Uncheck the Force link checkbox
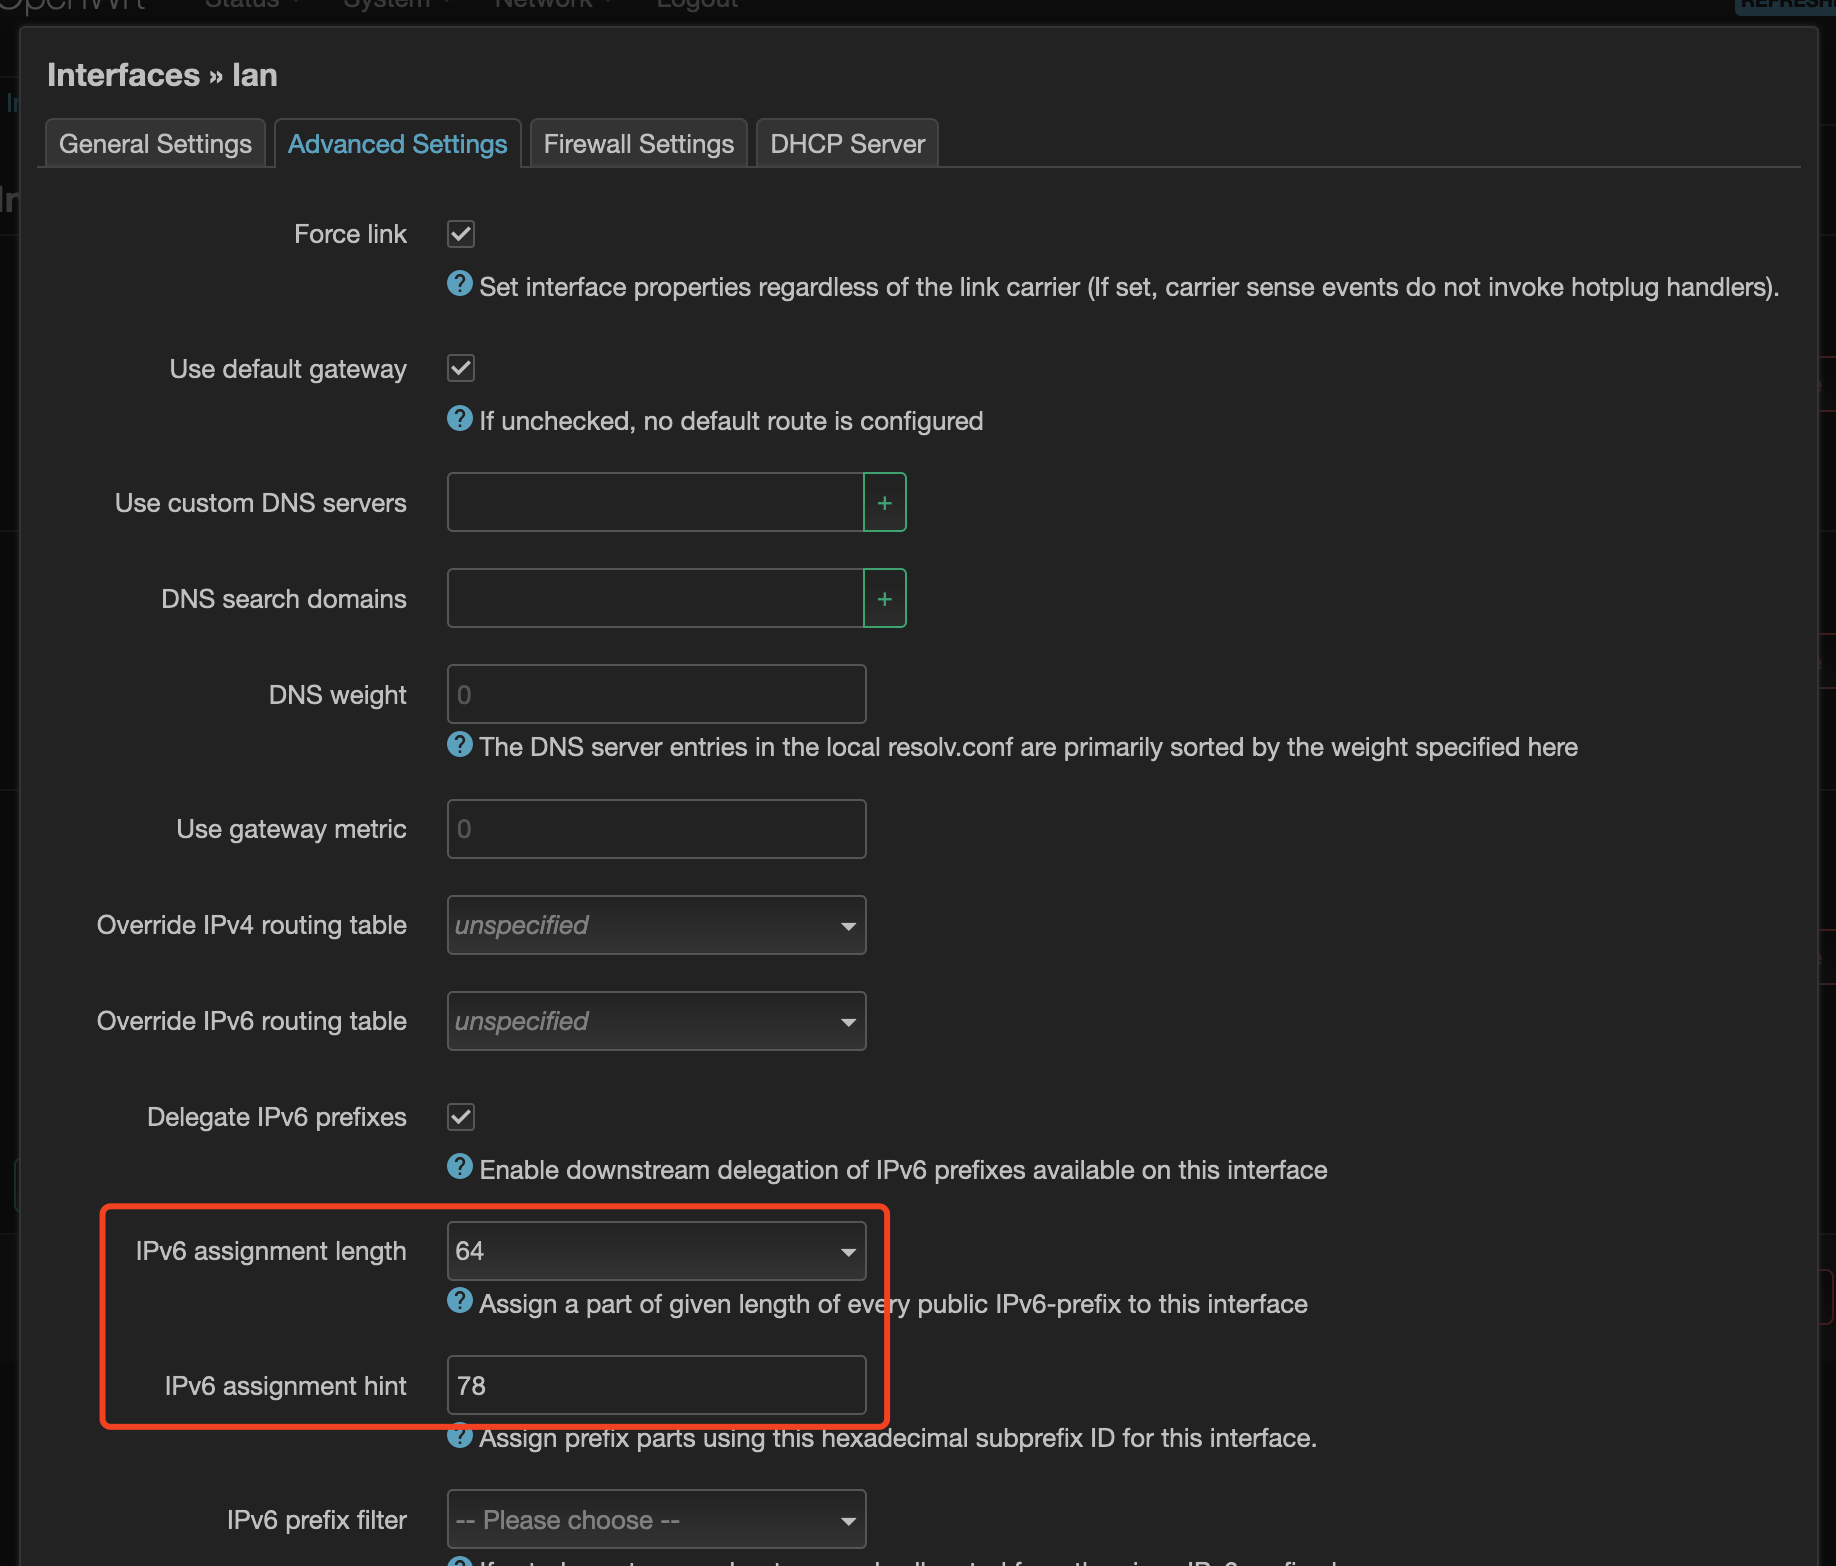Image resolution: width=1836 pixels, height=1566 pixels. pos(461,234)
